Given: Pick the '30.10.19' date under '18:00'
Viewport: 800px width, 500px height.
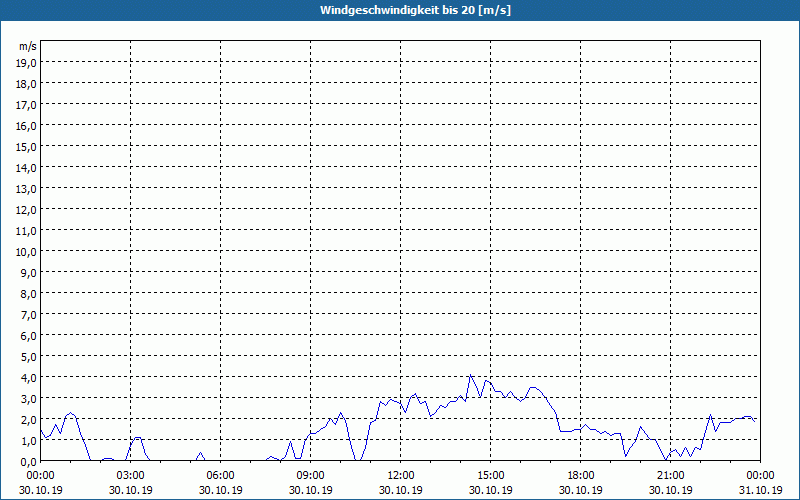Looking at the screenshot, I should (x=581, y=490).
